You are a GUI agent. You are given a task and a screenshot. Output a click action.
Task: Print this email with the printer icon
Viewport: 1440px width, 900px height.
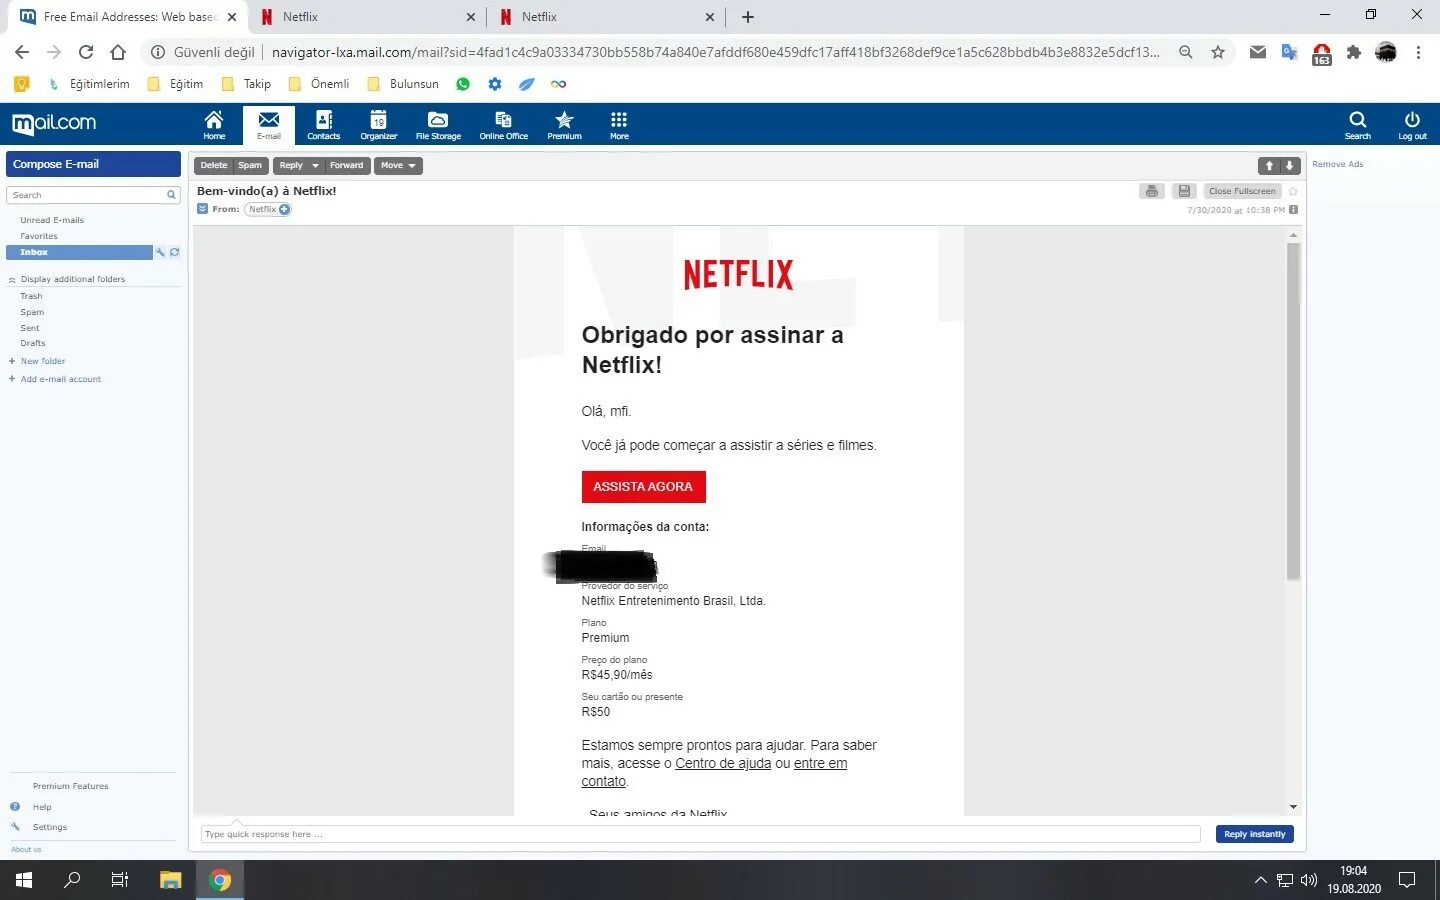(x=1151, y=191)
